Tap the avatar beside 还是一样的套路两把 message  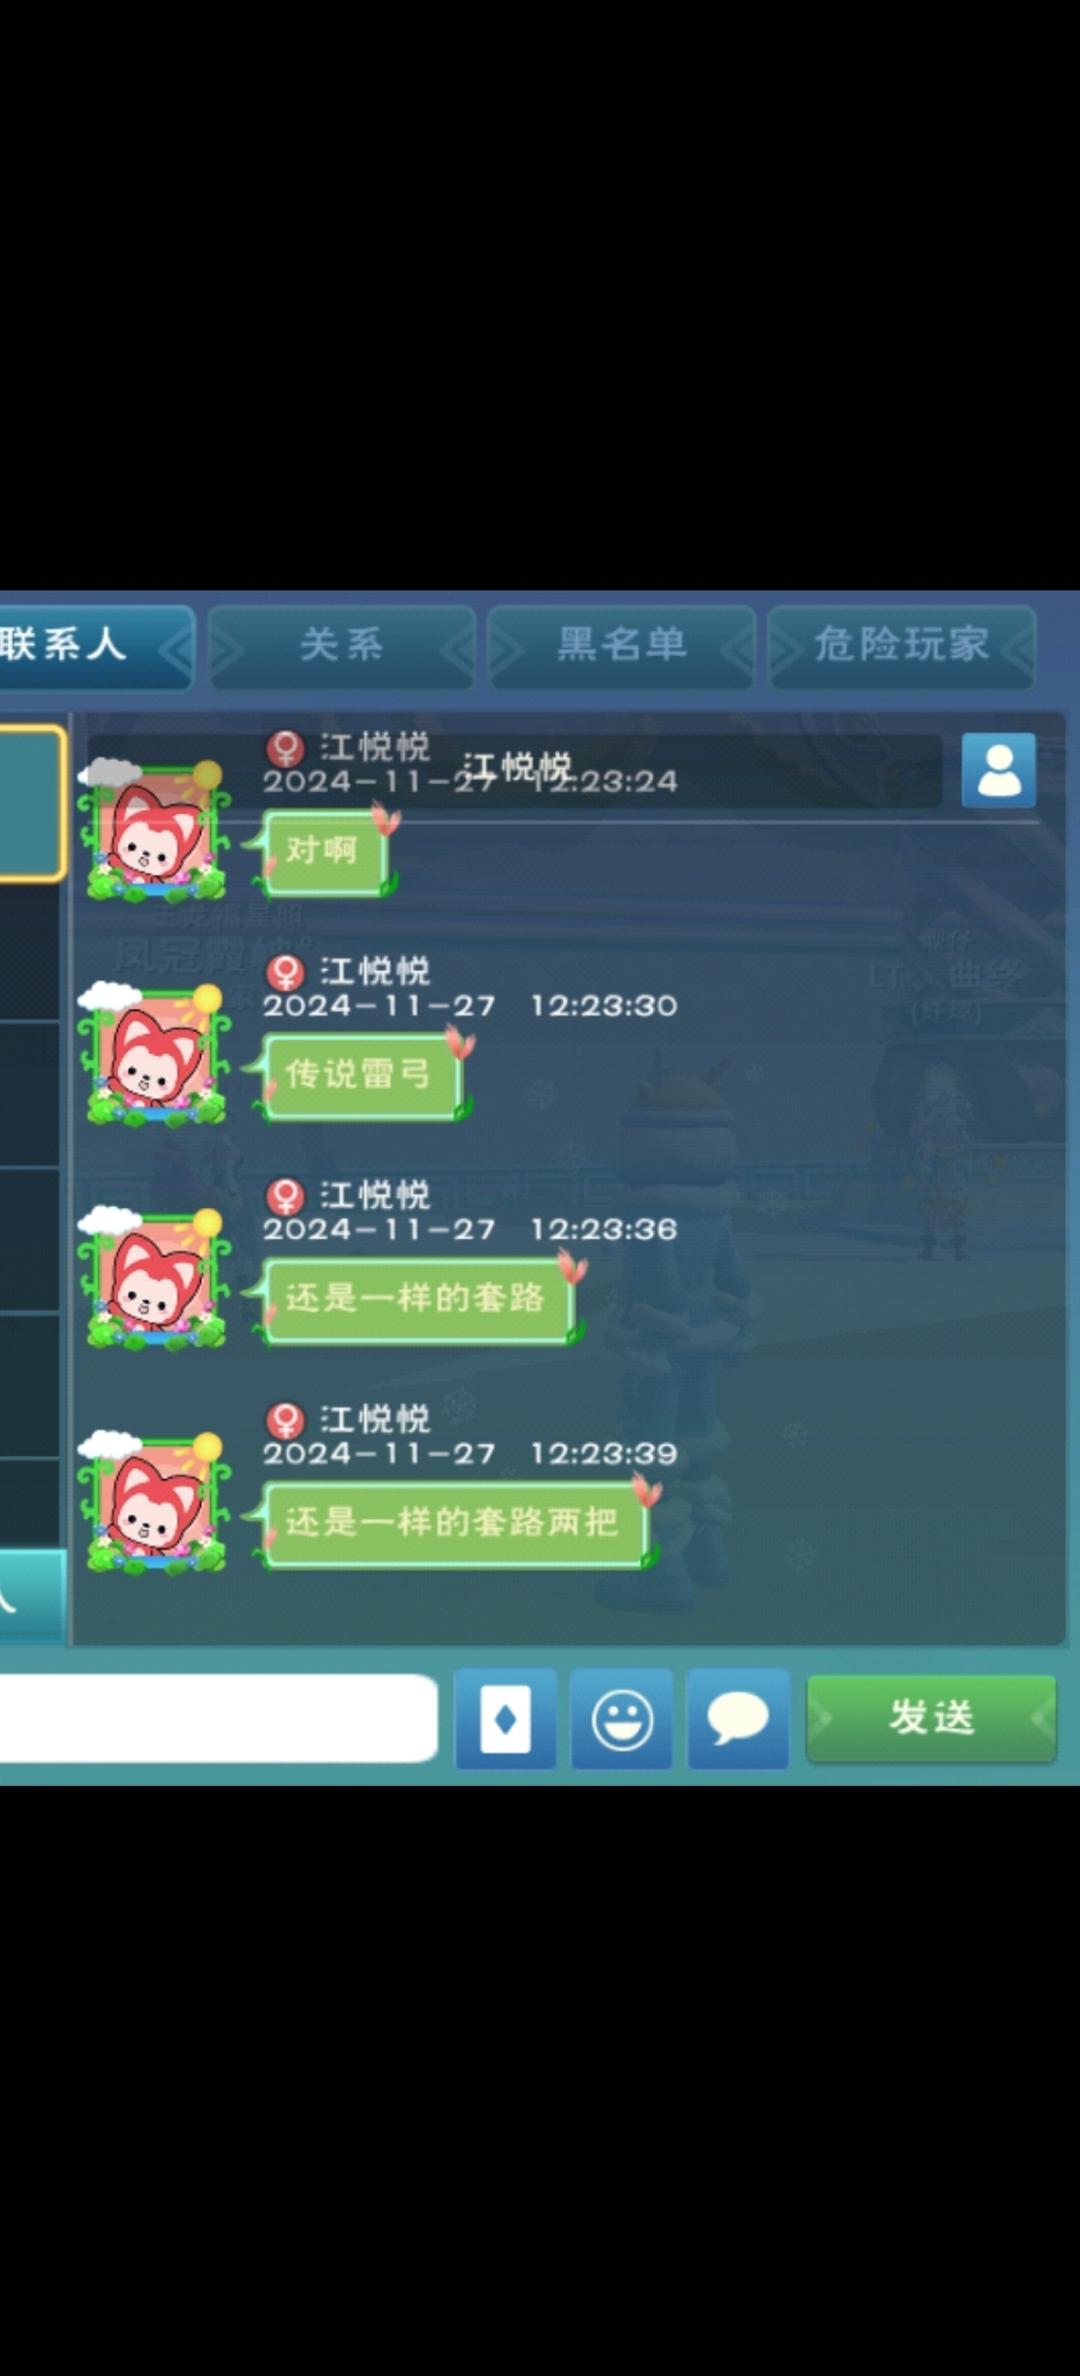coord(157,1504)
